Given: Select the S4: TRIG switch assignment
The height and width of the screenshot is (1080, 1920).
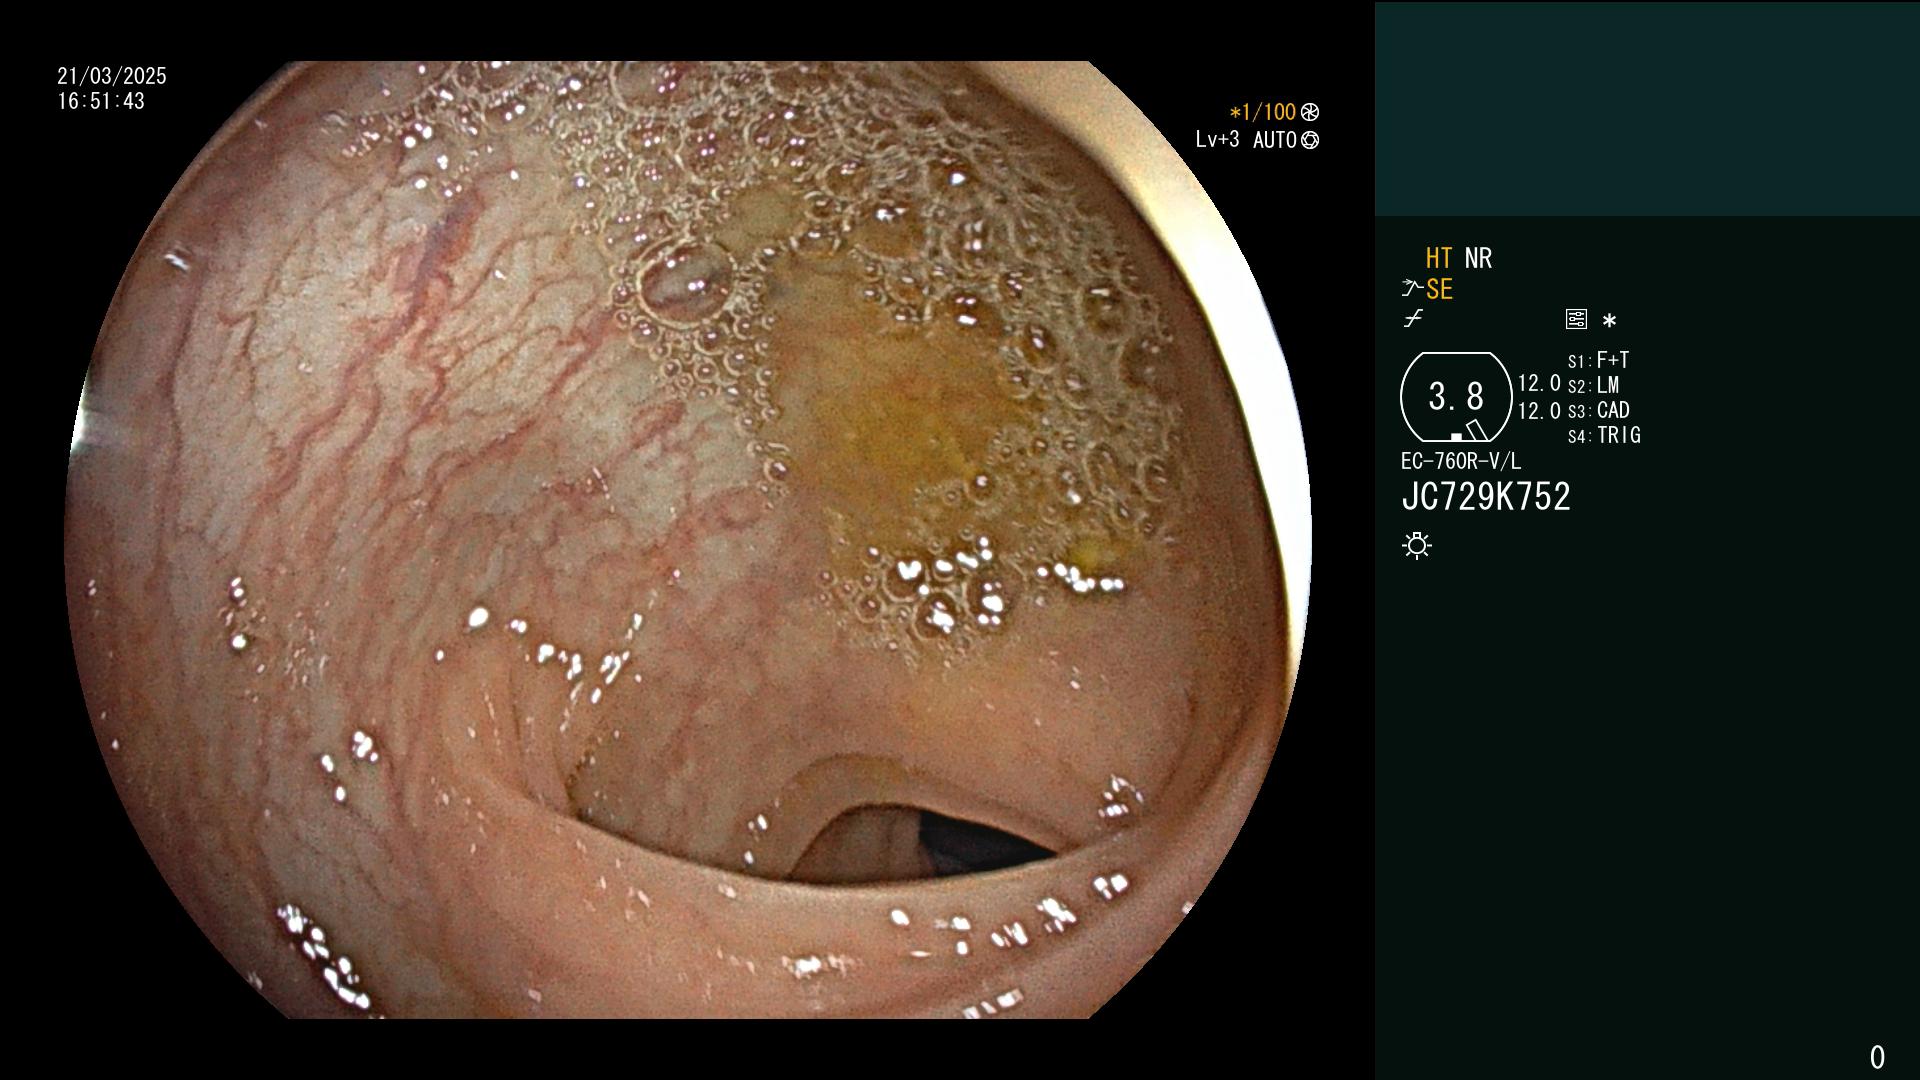Looking at the screenshot, I should (1604, 435).
